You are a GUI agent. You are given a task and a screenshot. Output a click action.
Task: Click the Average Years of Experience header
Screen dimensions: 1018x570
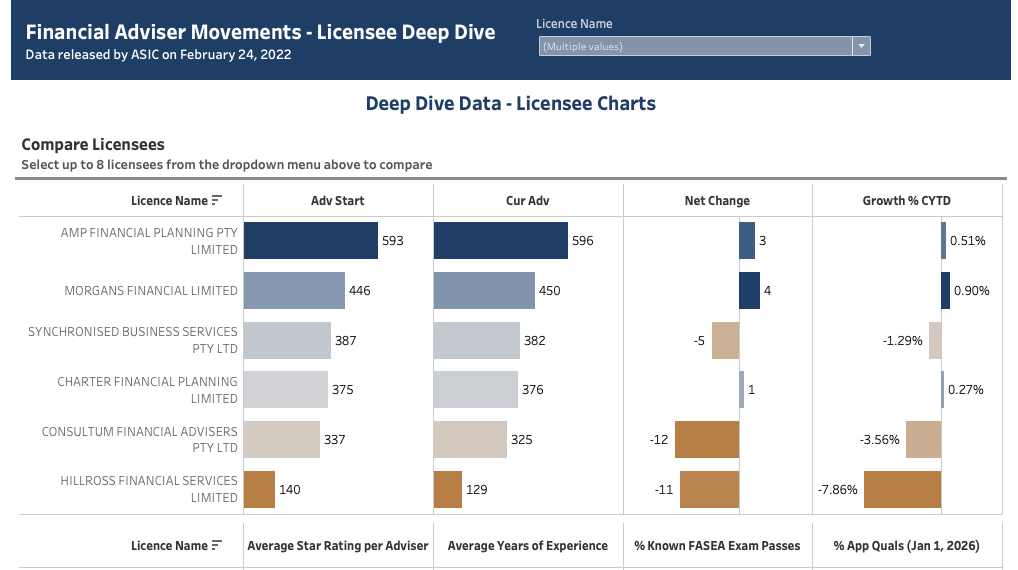528,545
